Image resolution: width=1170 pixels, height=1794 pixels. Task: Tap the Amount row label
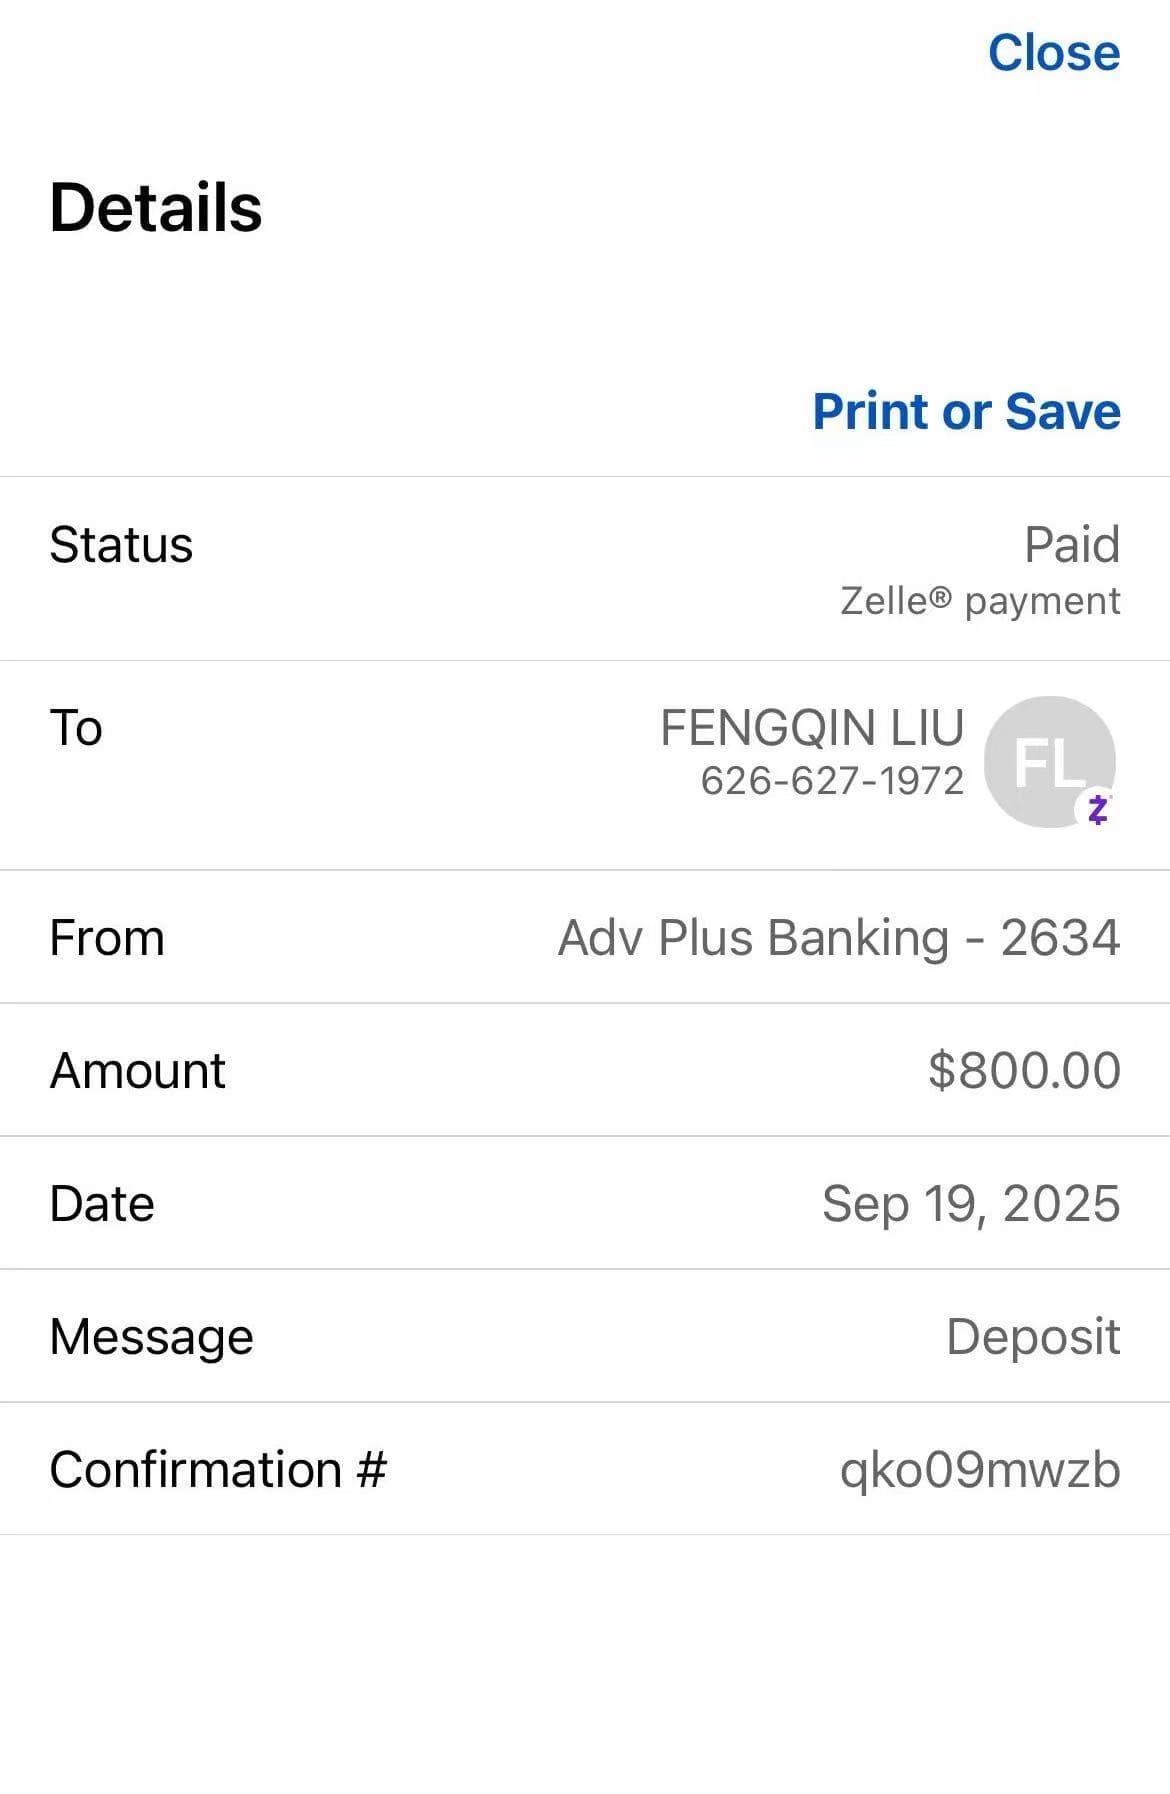138,1070
